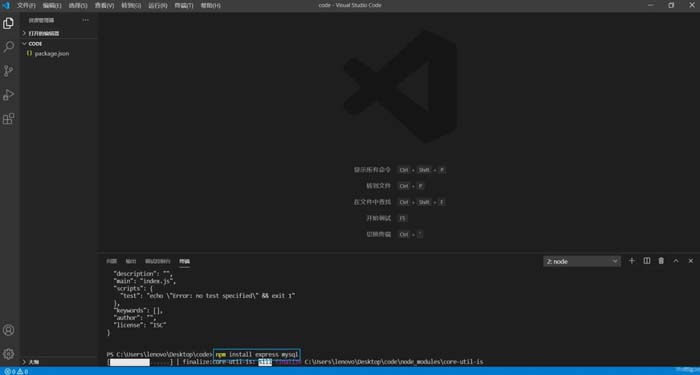The width and height of the screenshot is (700, 375).
Task: Open the 帮助(H) Help menu
Action: (210, 5)
